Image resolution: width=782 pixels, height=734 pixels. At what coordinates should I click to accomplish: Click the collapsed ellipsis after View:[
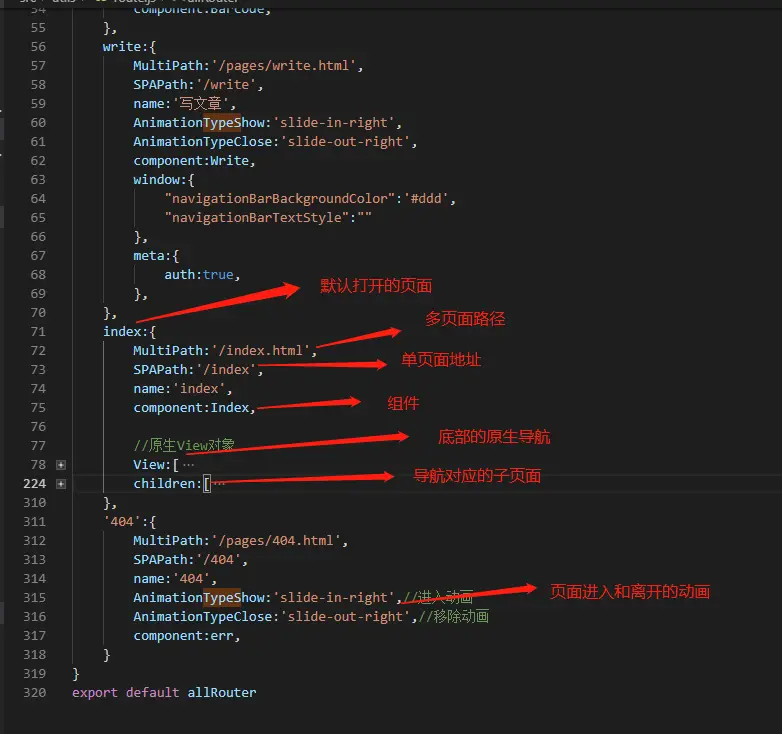click(189, 465)
